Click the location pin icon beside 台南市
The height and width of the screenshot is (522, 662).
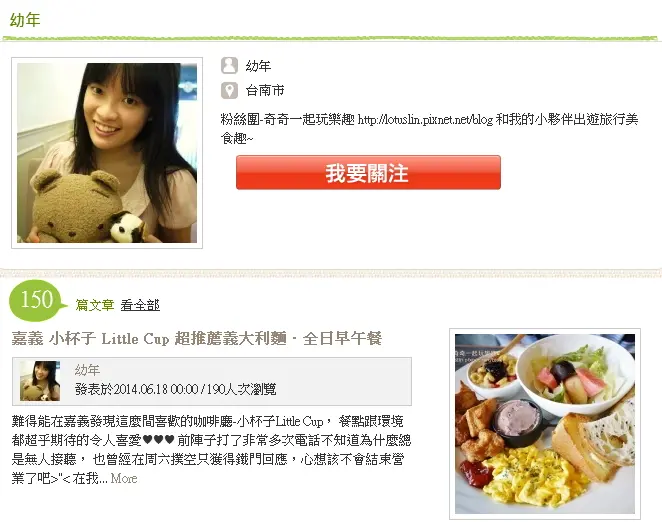click(229, 90)
